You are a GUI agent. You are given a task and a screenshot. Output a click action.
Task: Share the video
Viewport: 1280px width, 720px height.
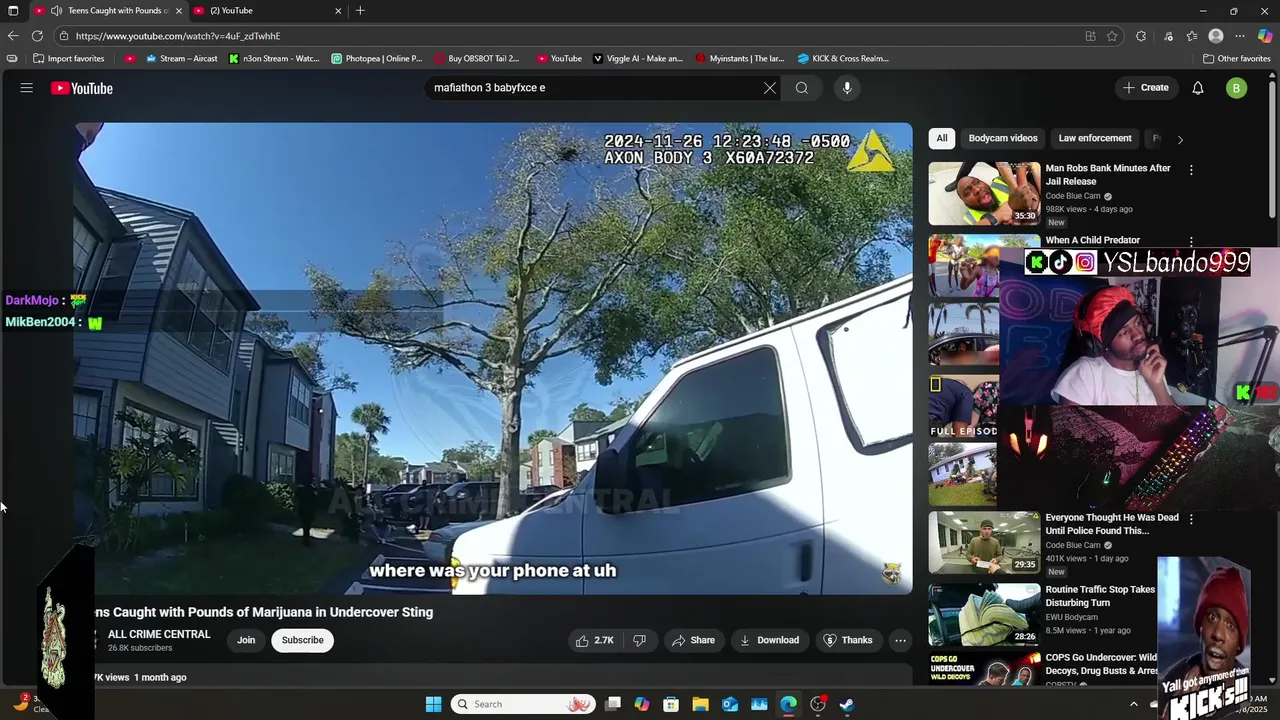(x=693, y=640)
